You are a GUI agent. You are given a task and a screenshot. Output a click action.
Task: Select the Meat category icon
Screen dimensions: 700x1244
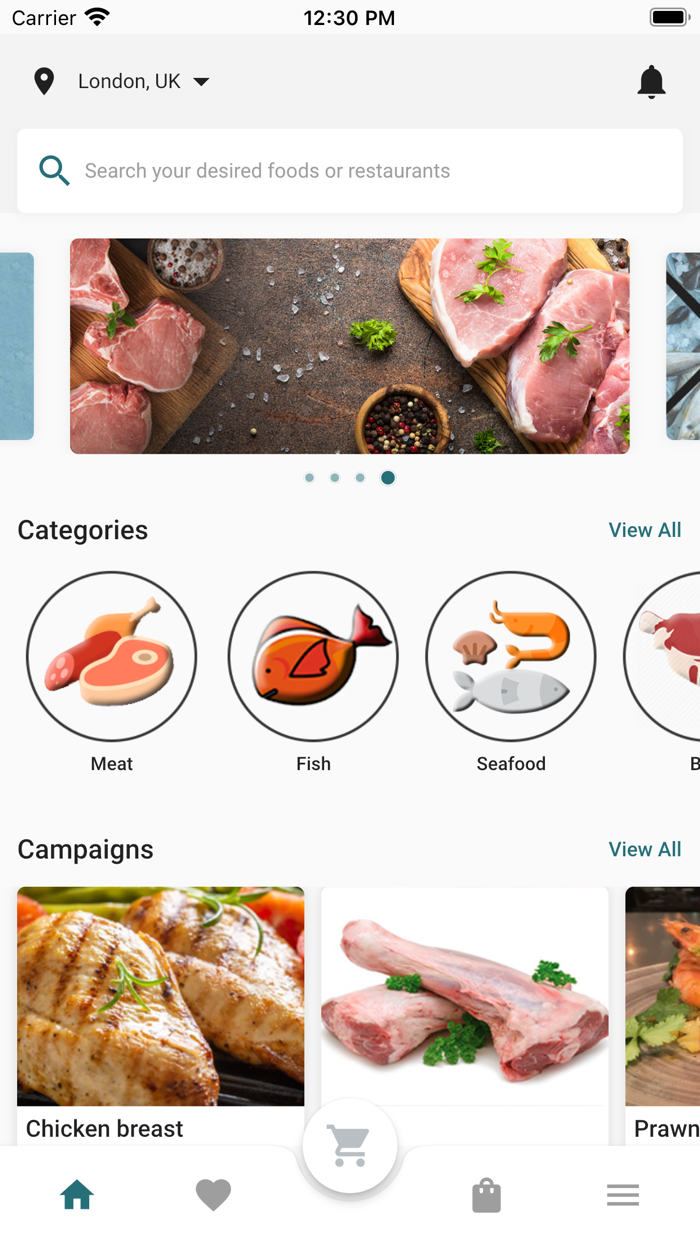pos(111,657)
